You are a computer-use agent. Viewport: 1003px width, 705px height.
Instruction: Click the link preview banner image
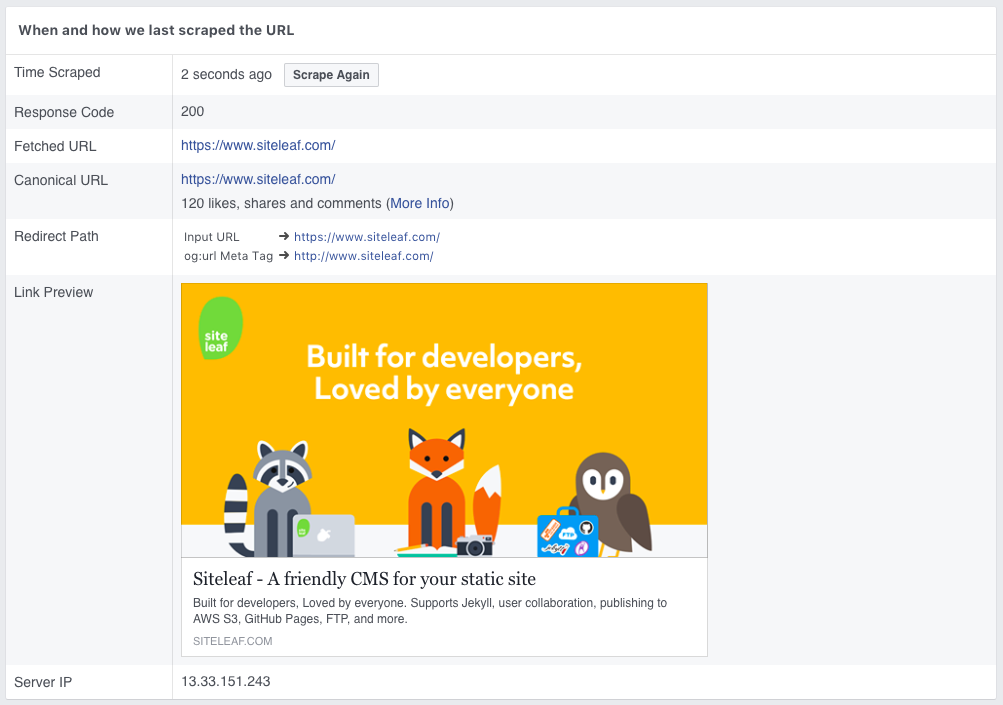[x=444, y=420]
